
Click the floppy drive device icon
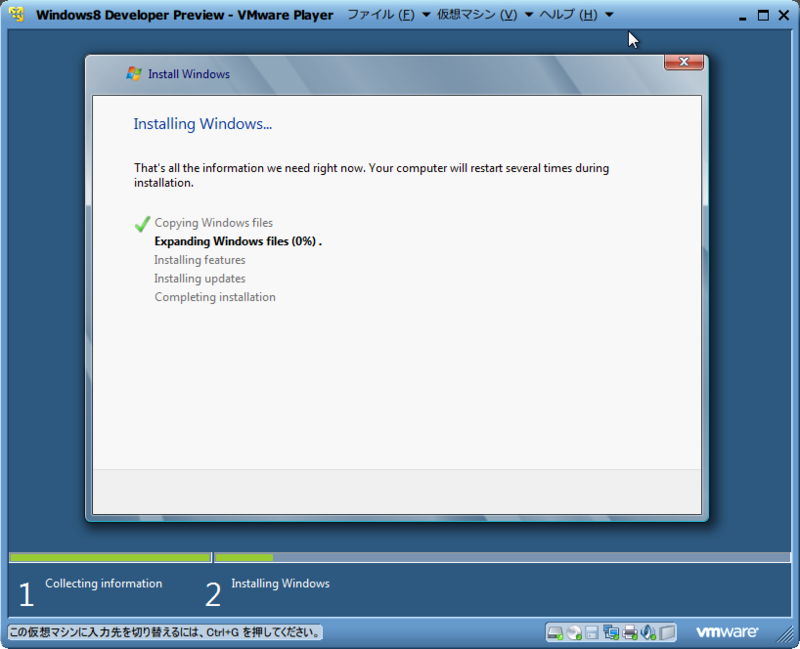pyautogui.click(x=592, y=633)
